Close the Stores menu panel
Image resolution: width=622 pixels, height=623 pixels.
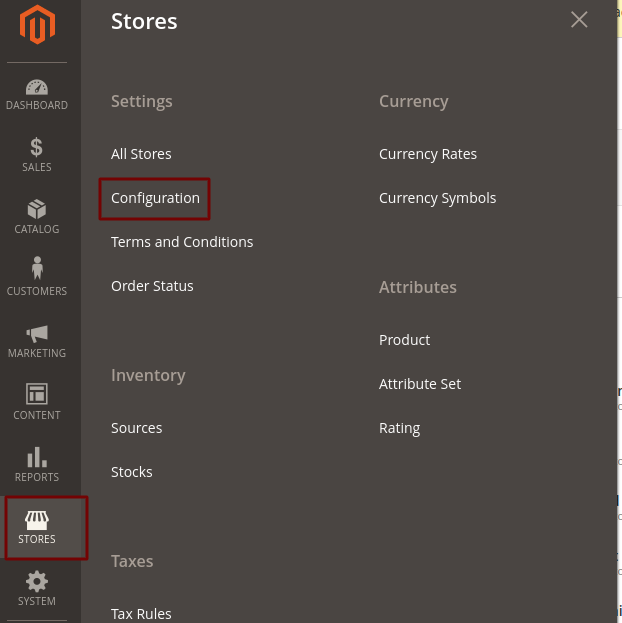579,20
